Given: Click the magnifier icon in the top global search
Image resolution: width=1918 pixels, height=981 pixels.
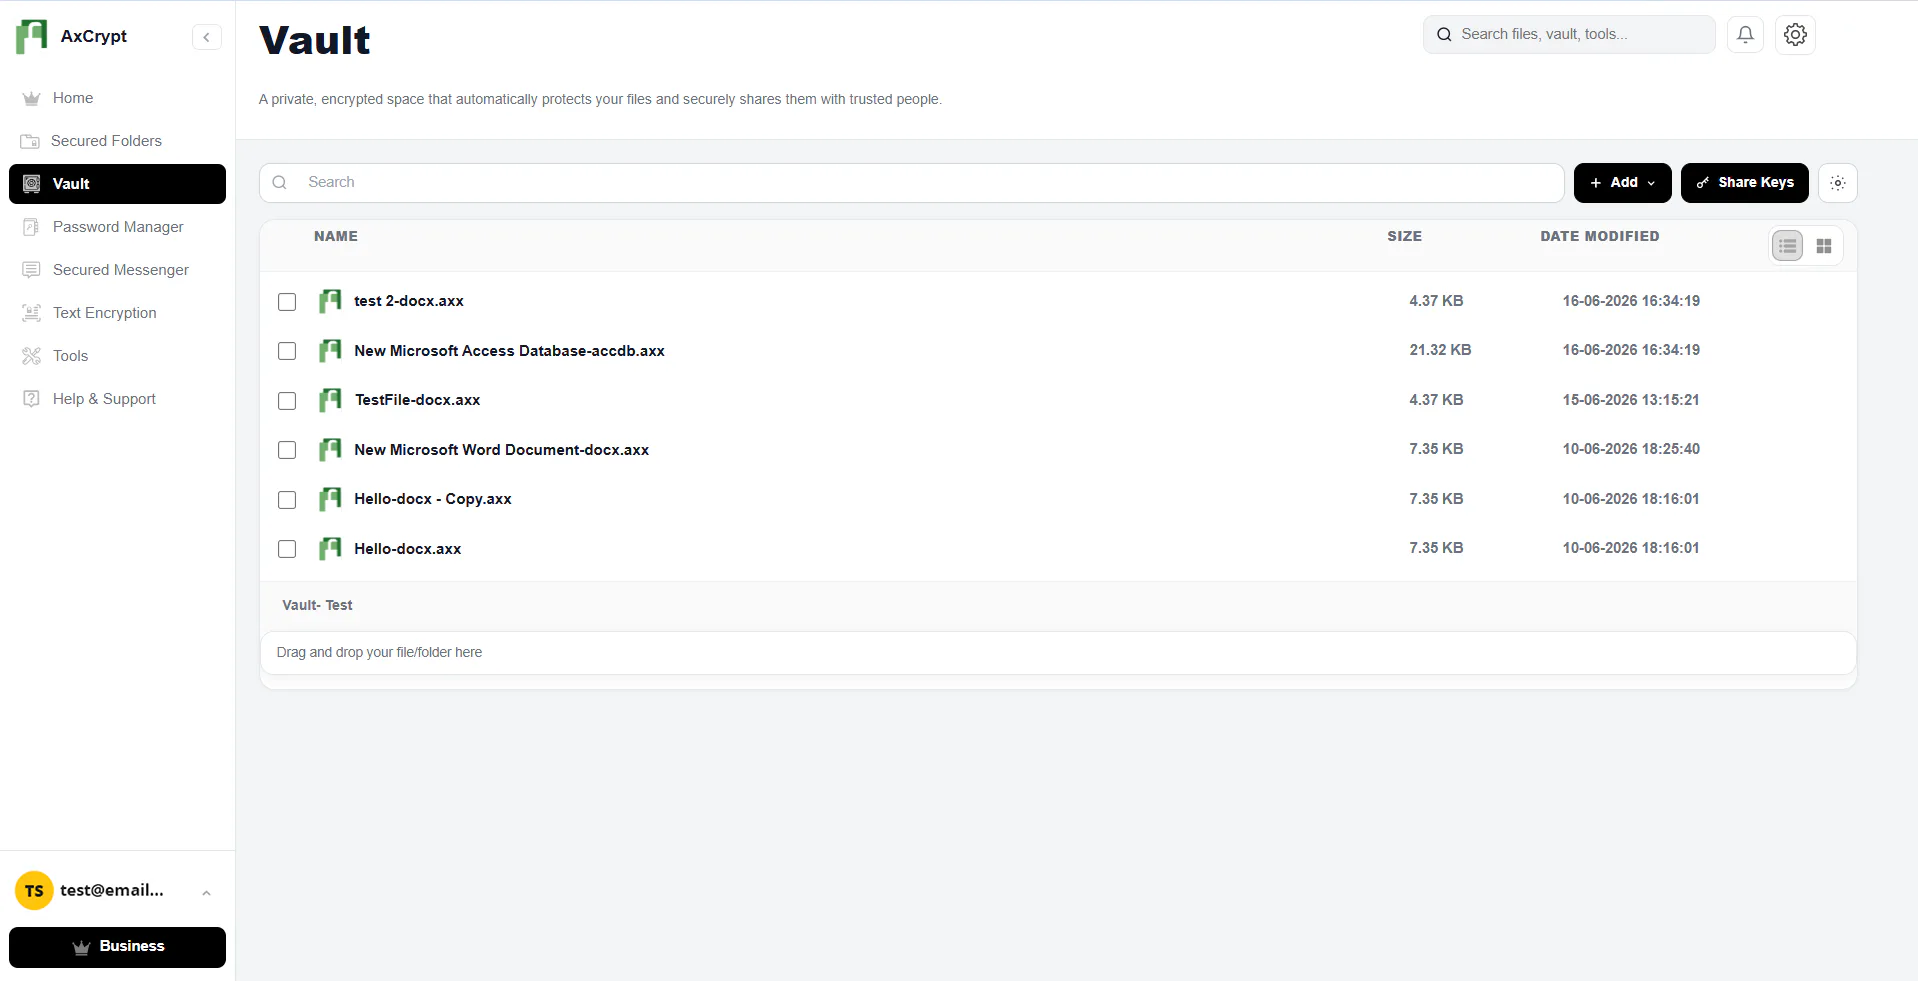Looking at the screenshot, I should coord(1444,34).
